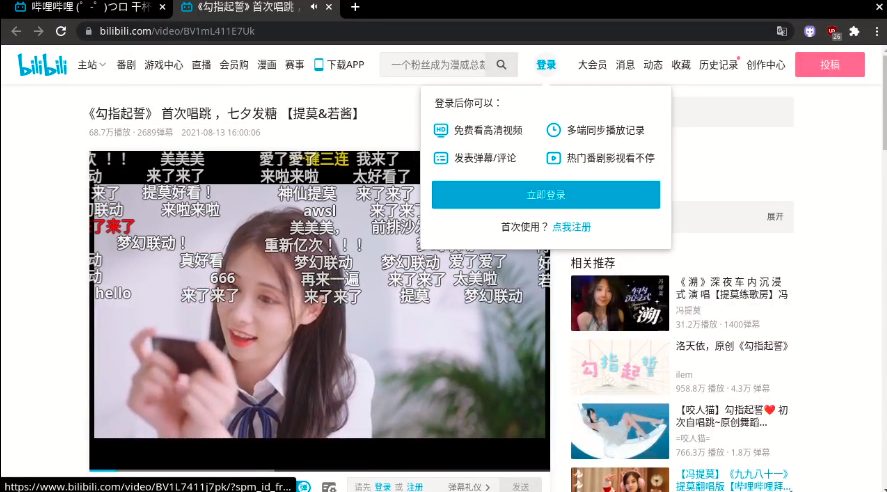Click the browser Extensions puzzle icon
Screen dimensions: 887x492
click(x=854, y=31)
